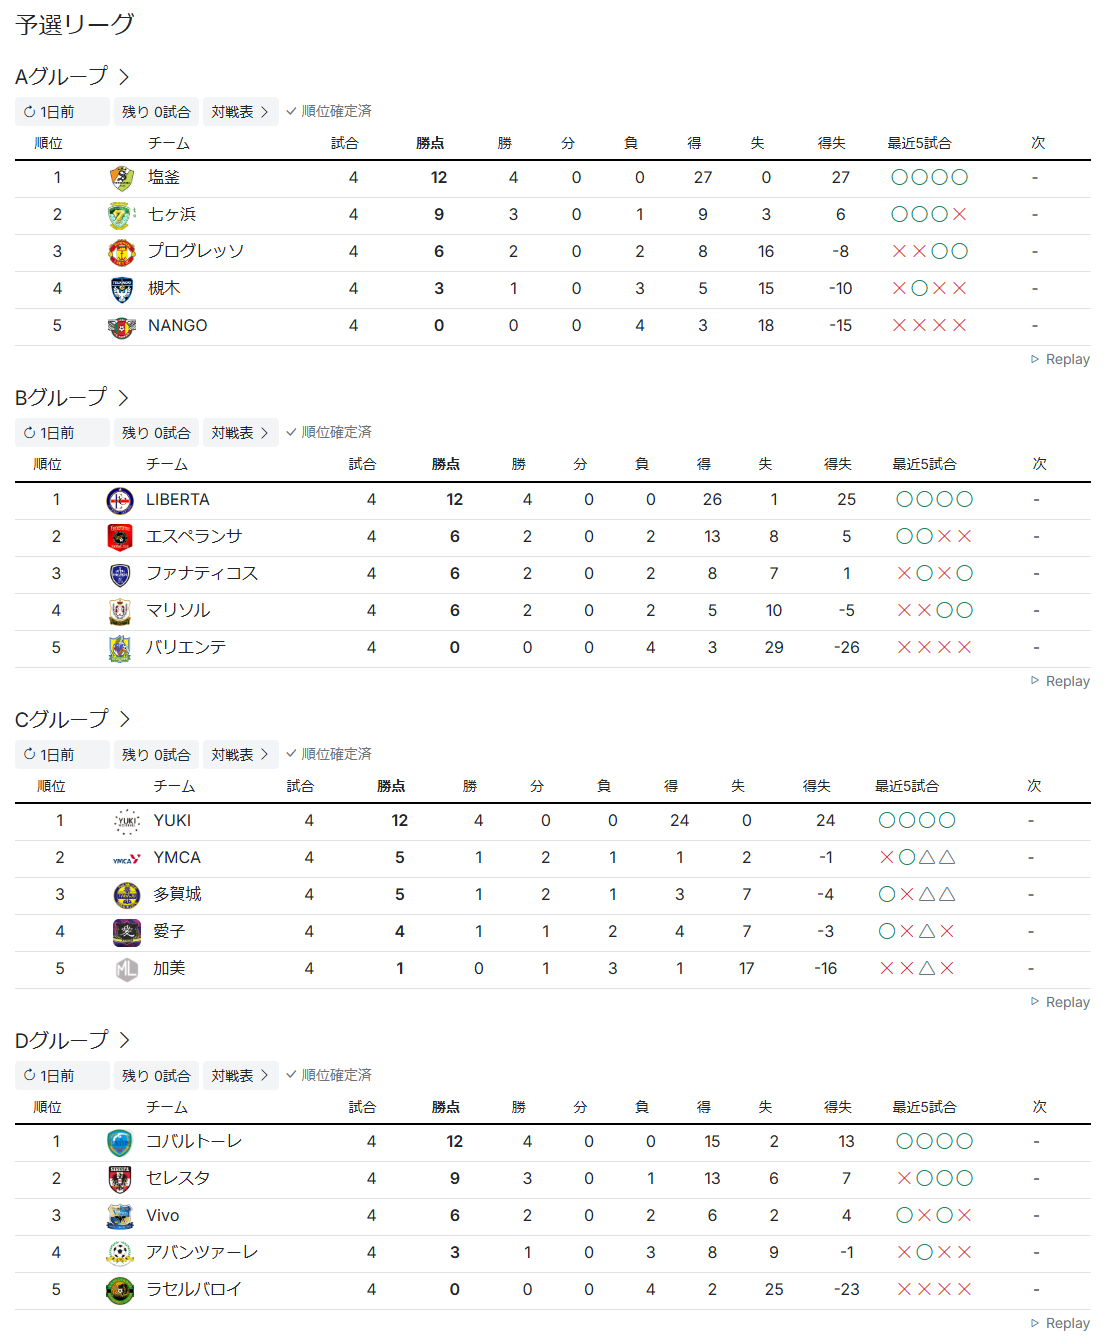Click the プログレッソ team crest icon

point(121,252)
